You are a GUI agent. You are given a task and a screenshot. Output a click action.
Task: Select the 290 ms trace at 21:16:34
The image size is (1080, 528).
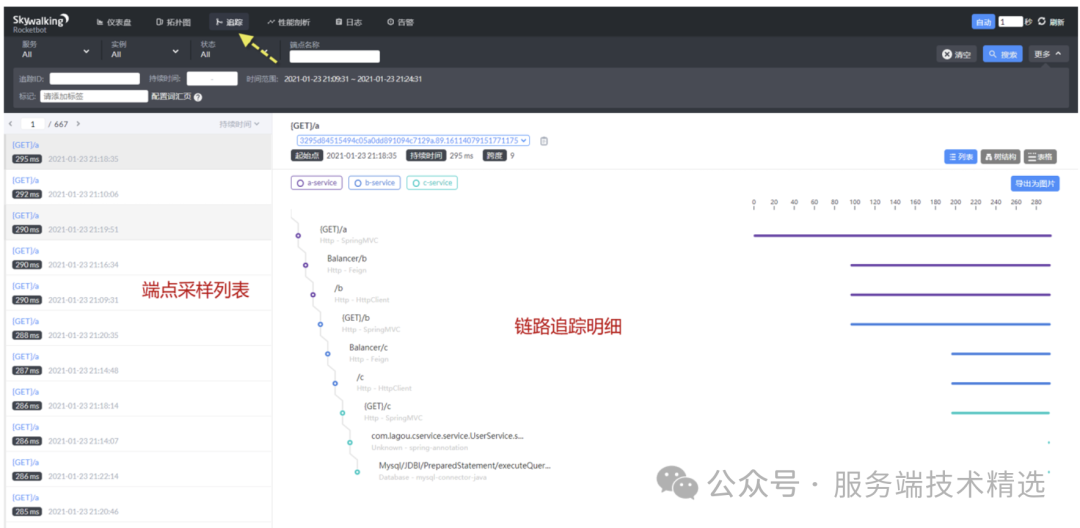pos(138,257)
